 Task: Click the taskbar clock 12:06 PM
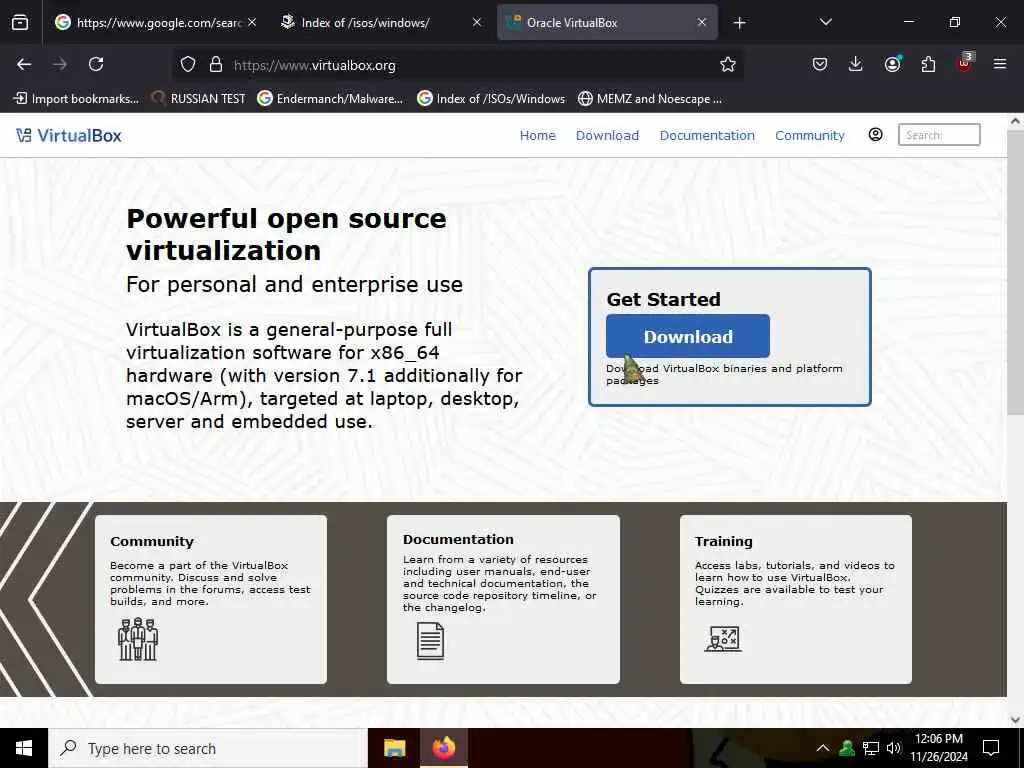click(938, 739)
